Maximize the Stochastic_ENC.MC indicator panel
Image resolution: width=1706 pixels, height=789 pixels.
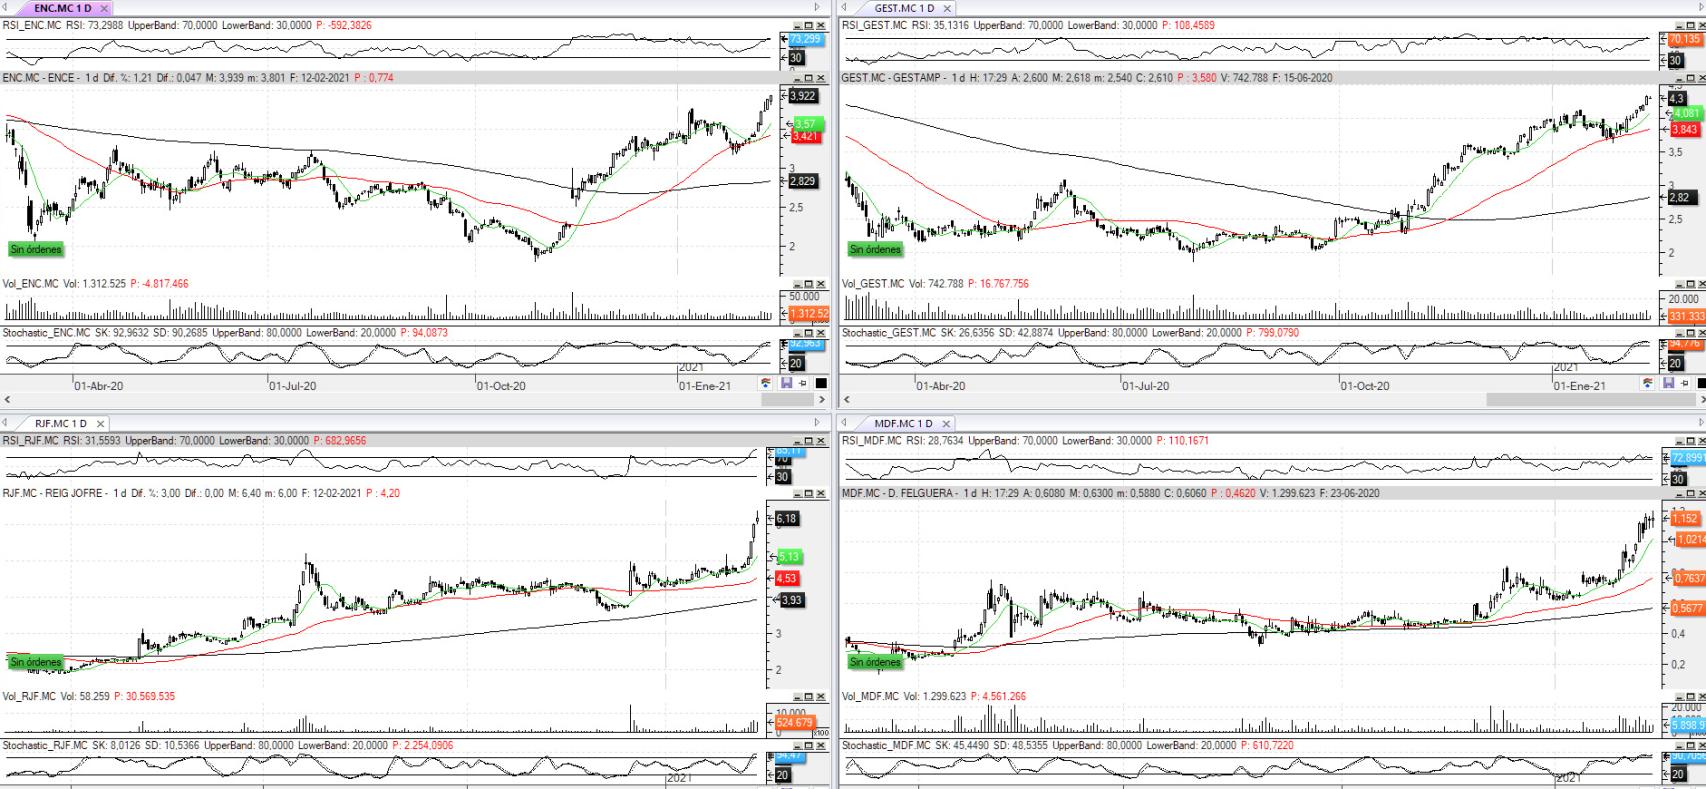808,332
